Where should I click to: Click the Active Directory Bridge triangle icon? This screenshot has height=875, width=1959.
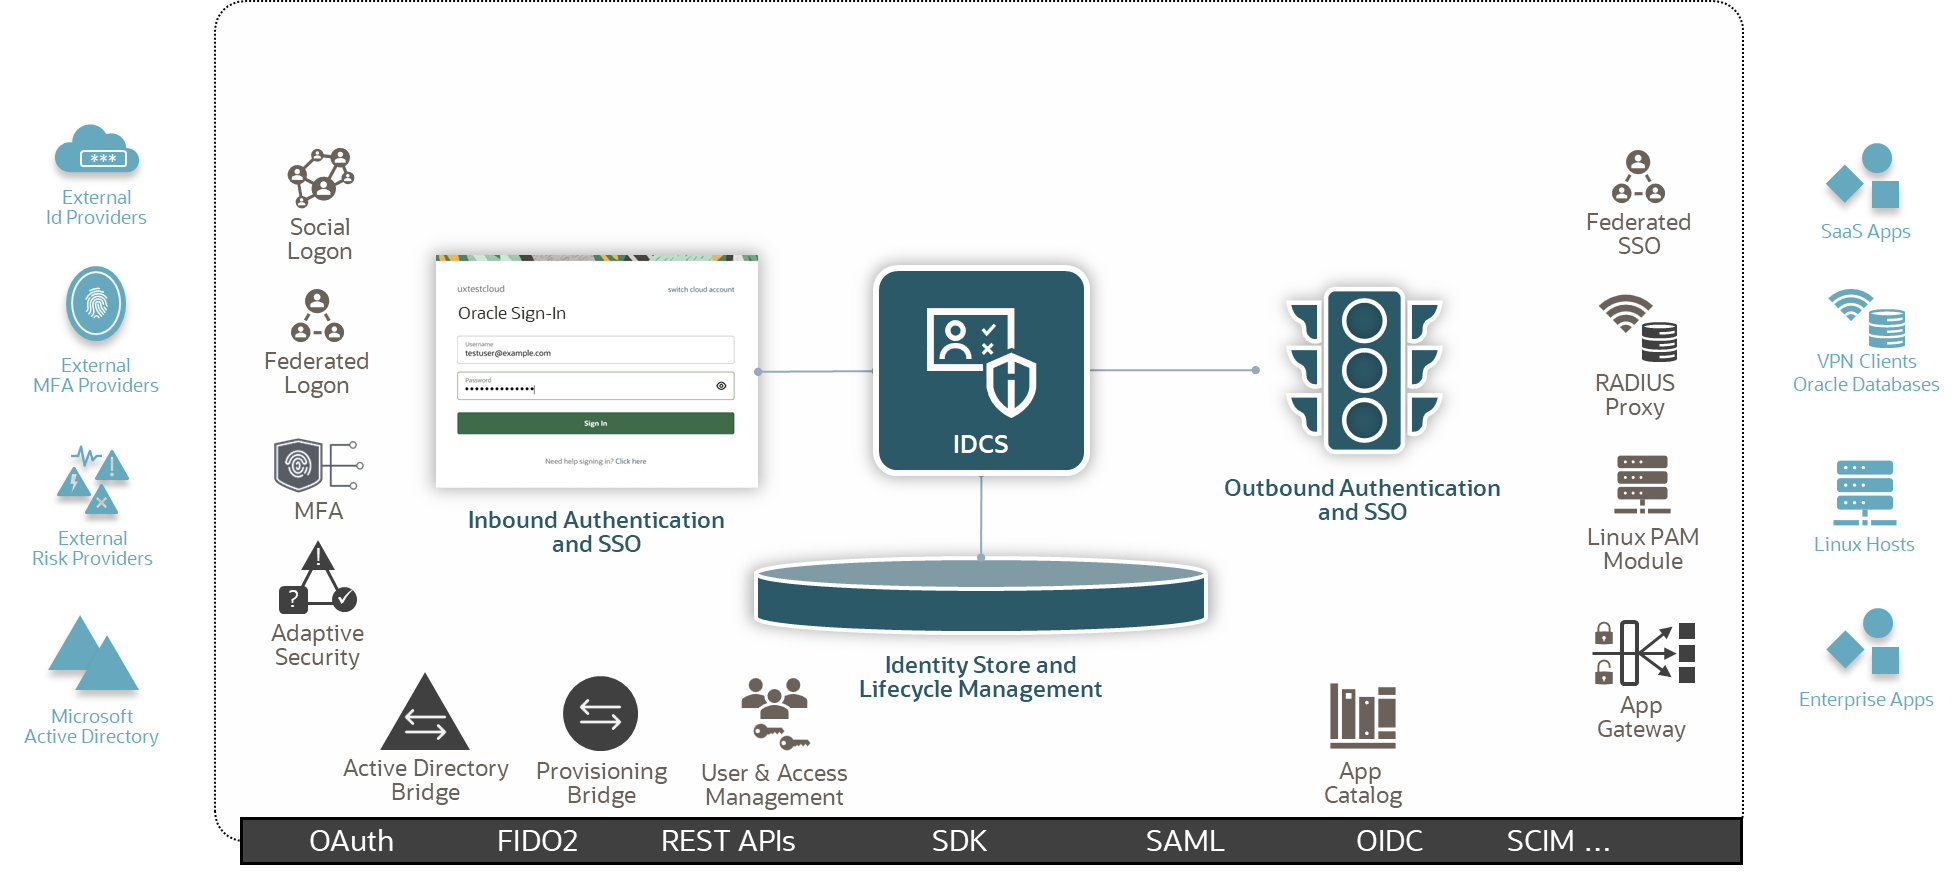(x=425, y=712)
